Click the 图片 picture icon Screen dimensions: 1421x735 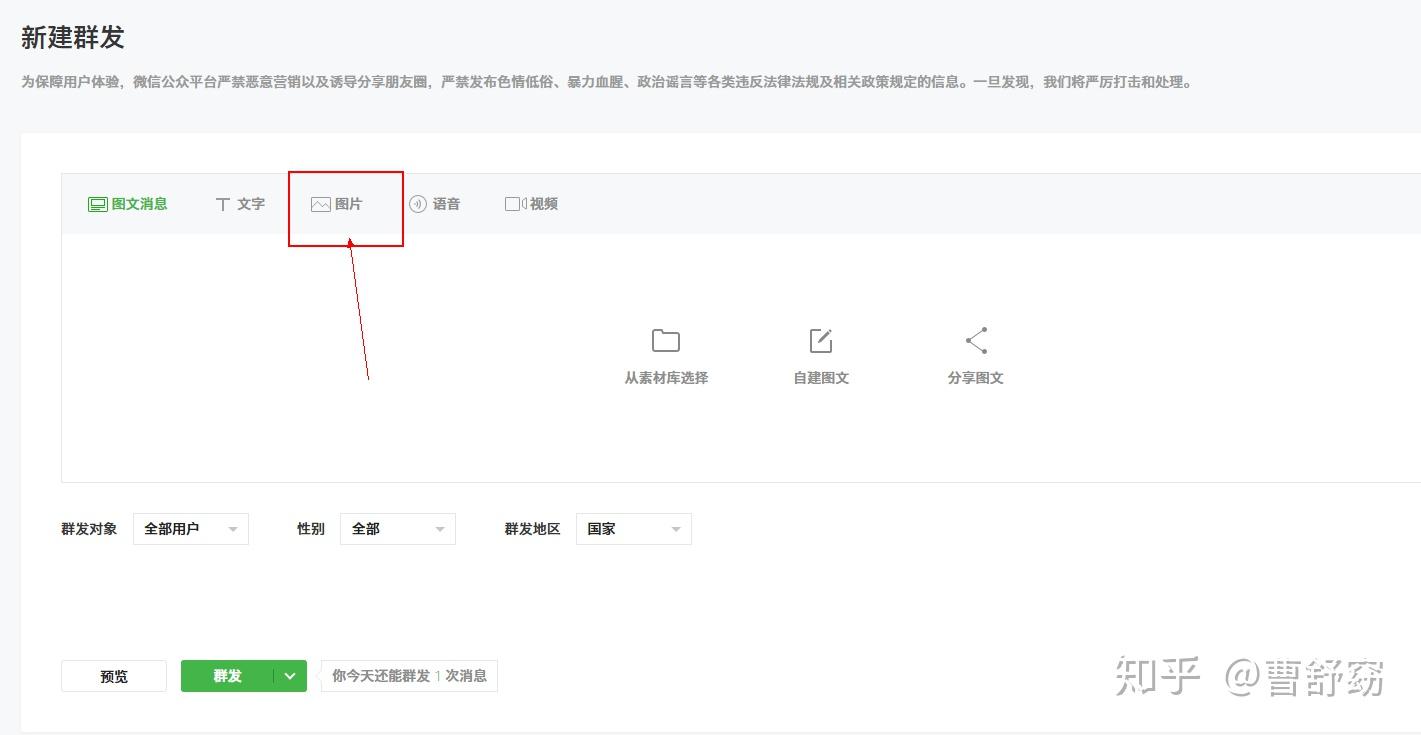pyautogui.click(x=320, y=204)
